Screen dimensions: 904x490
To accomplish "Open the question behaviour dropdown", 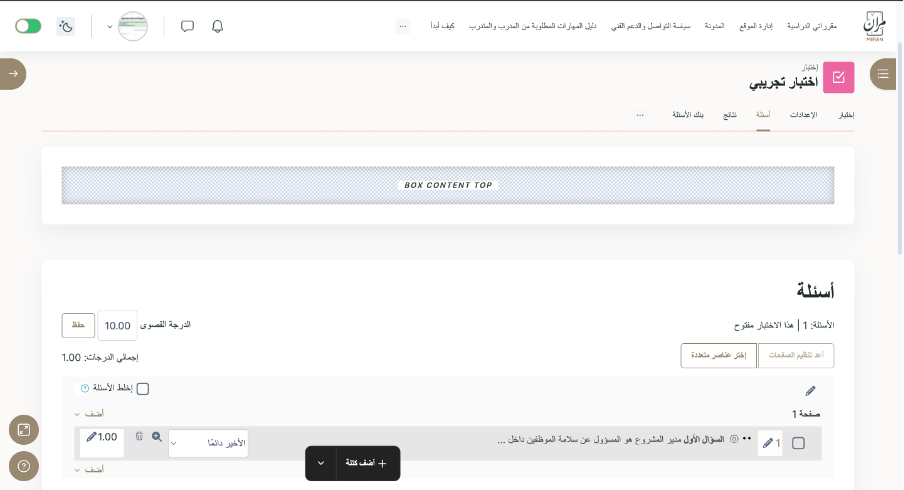I will coord(208,443).
